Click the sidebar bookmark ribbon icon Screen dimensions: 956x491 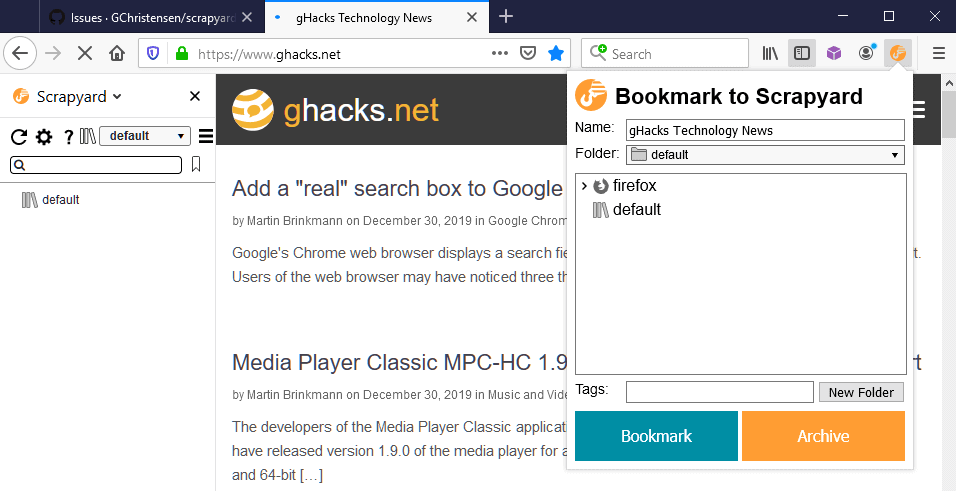(x=196, y=164)
